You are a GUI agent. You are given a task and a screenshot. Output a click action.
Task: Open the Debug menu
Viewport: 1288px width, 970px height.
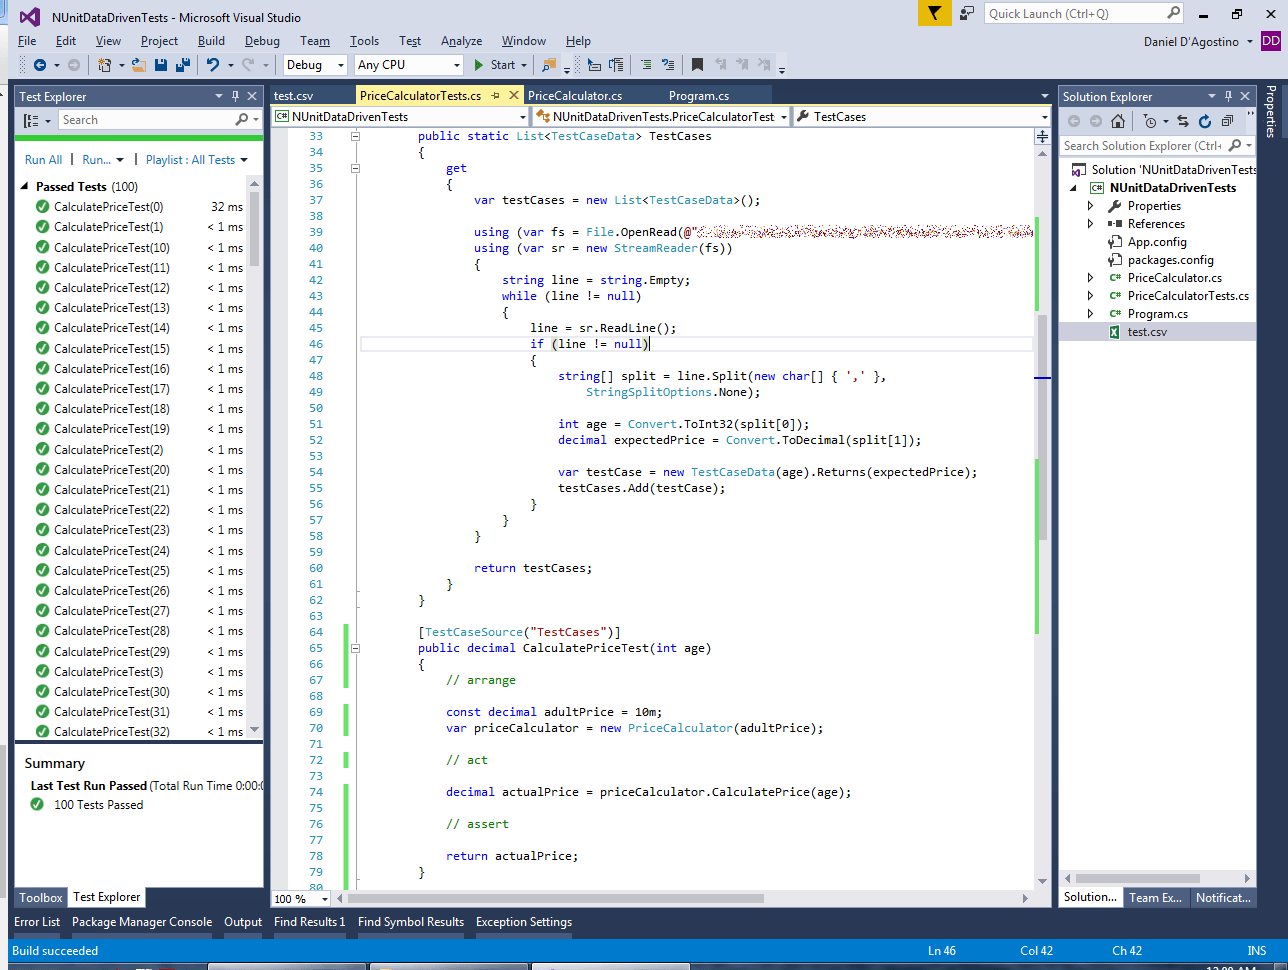(262, 41)
